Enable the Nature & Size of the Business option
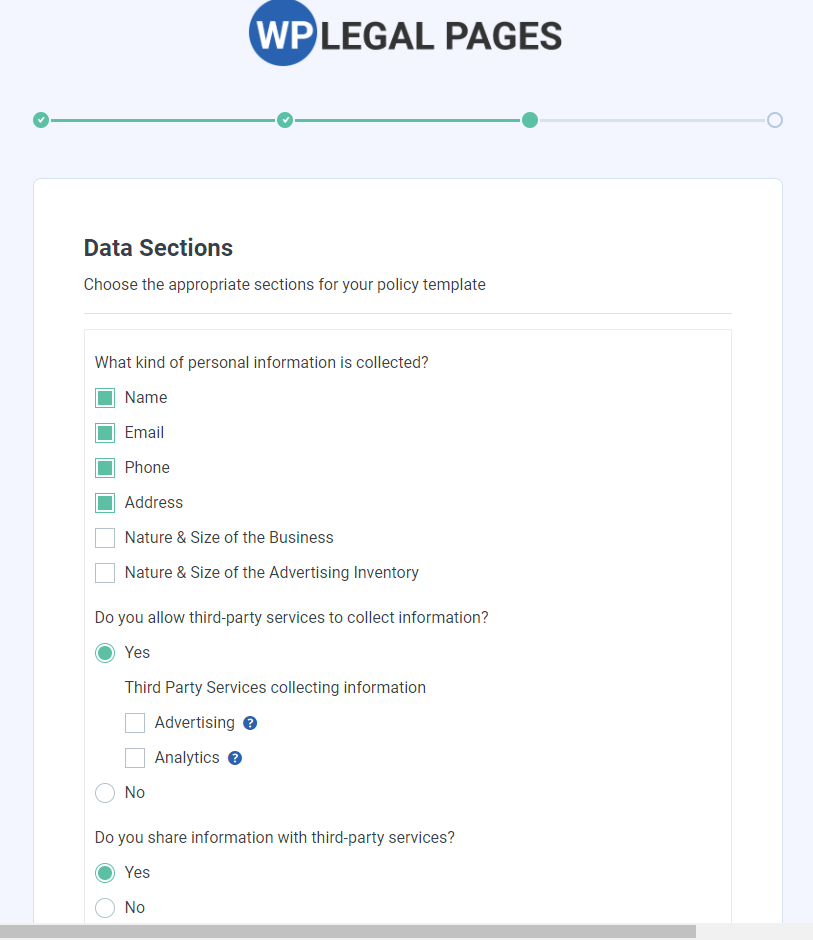 coord(104,537)
